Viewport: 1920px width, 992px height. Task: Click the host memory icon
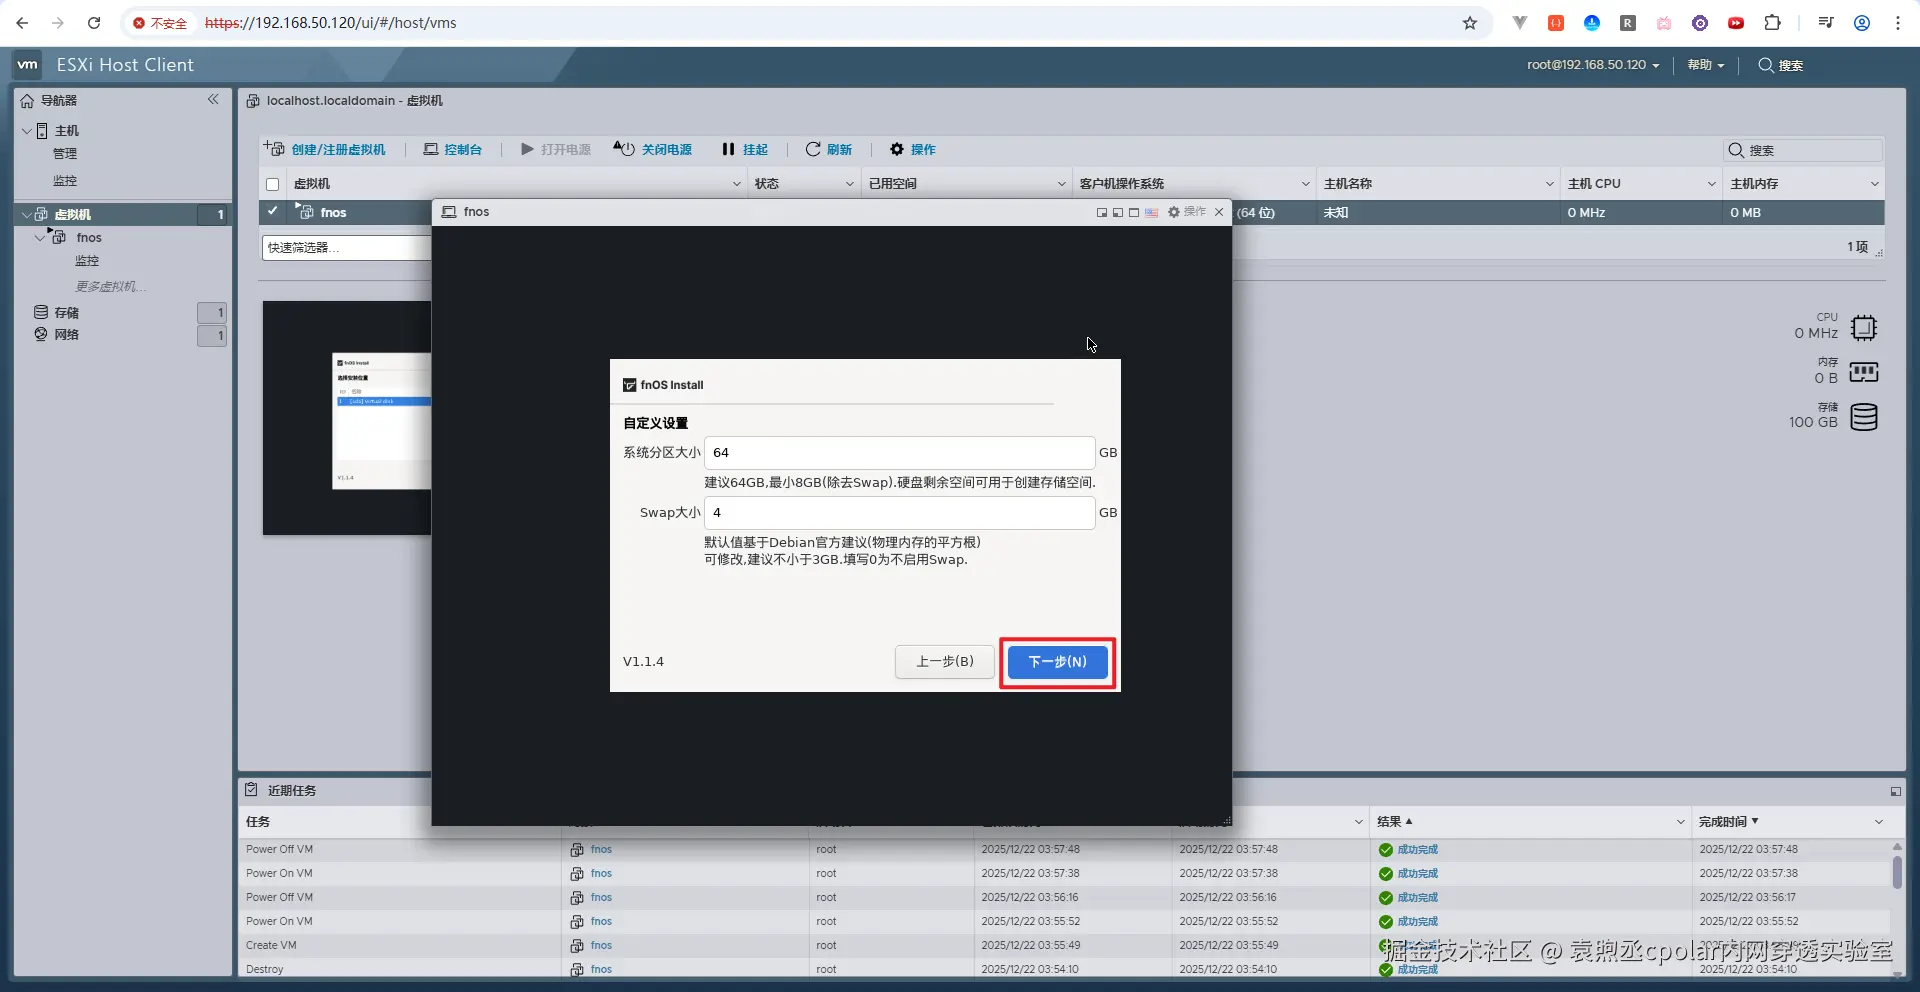coord(1864,372)
